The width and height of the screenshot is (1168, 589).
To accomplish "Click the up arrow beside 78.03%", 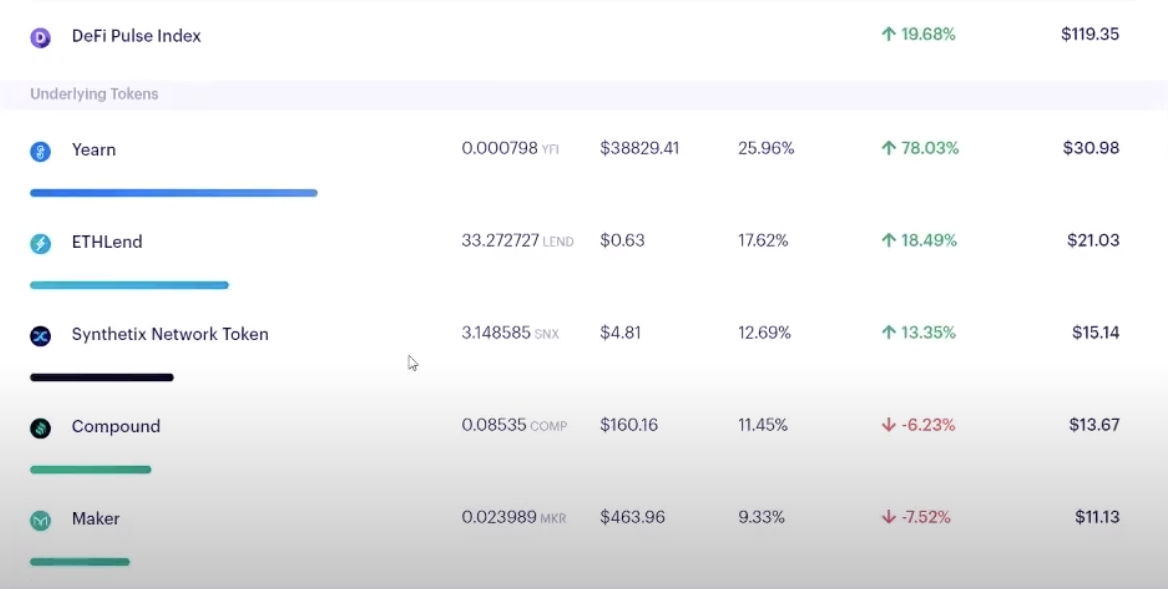I will (888, 148).
